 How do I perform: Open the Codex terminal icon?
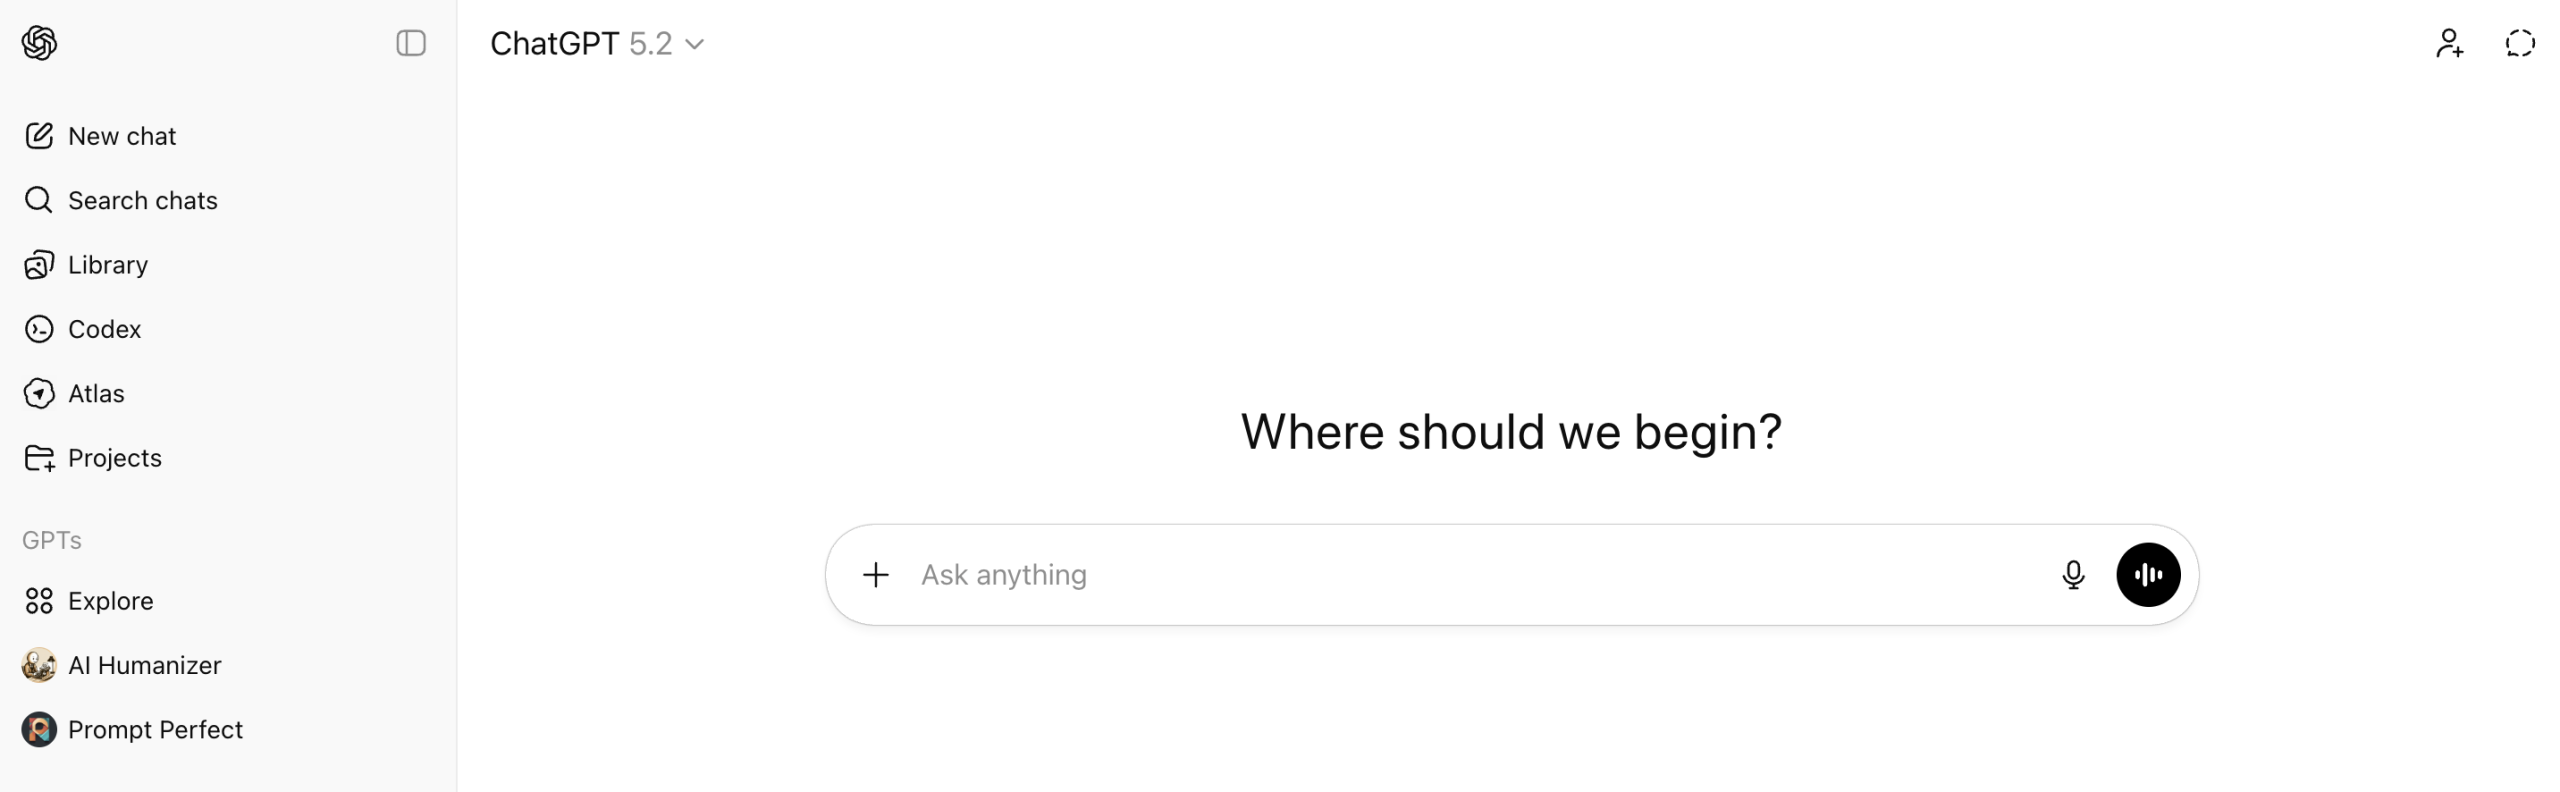pos(39,329)
